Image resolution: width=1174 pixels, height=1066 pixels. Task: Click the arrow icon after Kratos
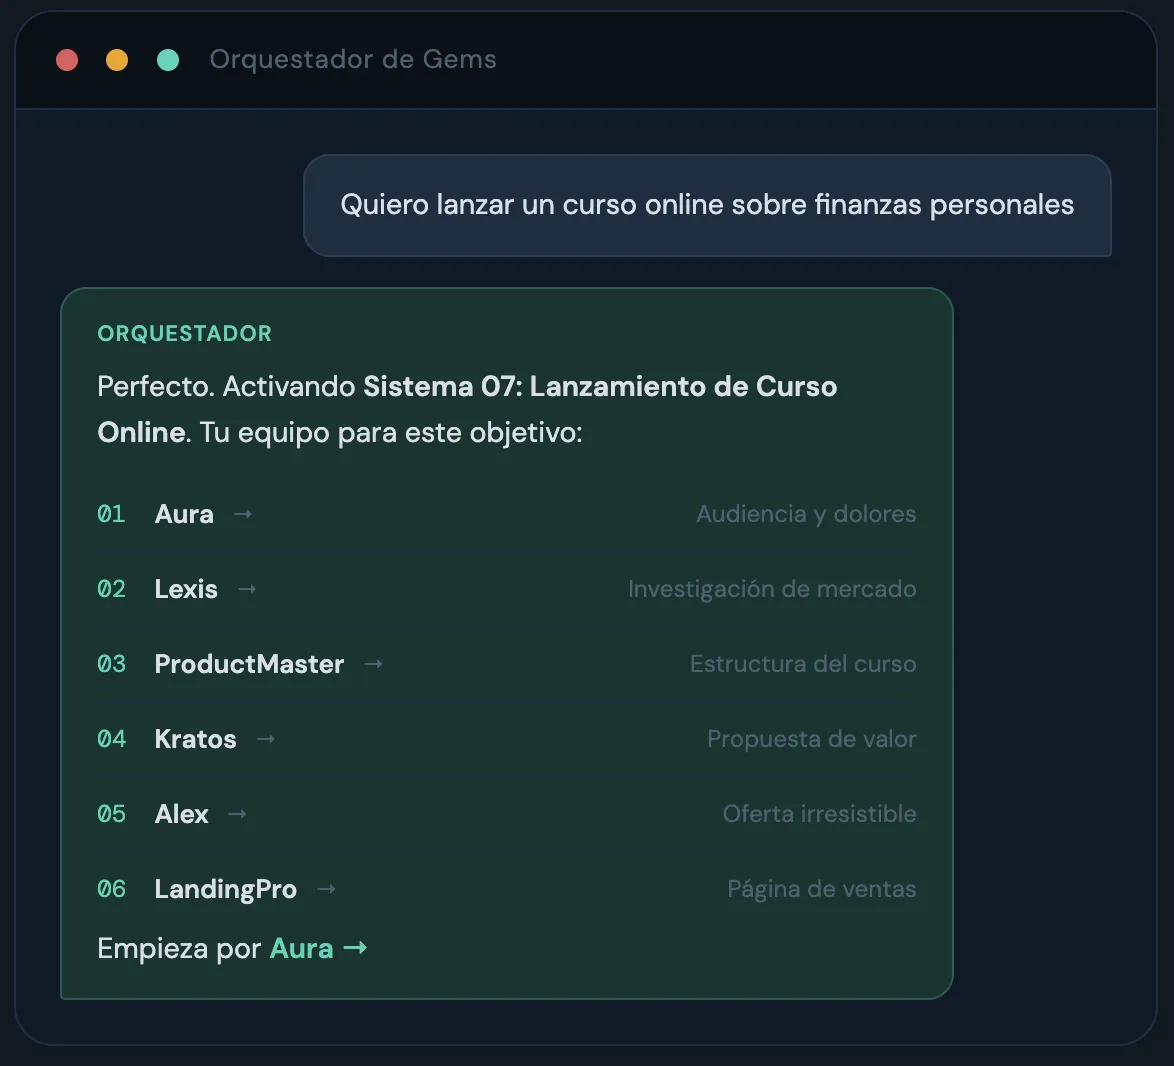point(266,739)
